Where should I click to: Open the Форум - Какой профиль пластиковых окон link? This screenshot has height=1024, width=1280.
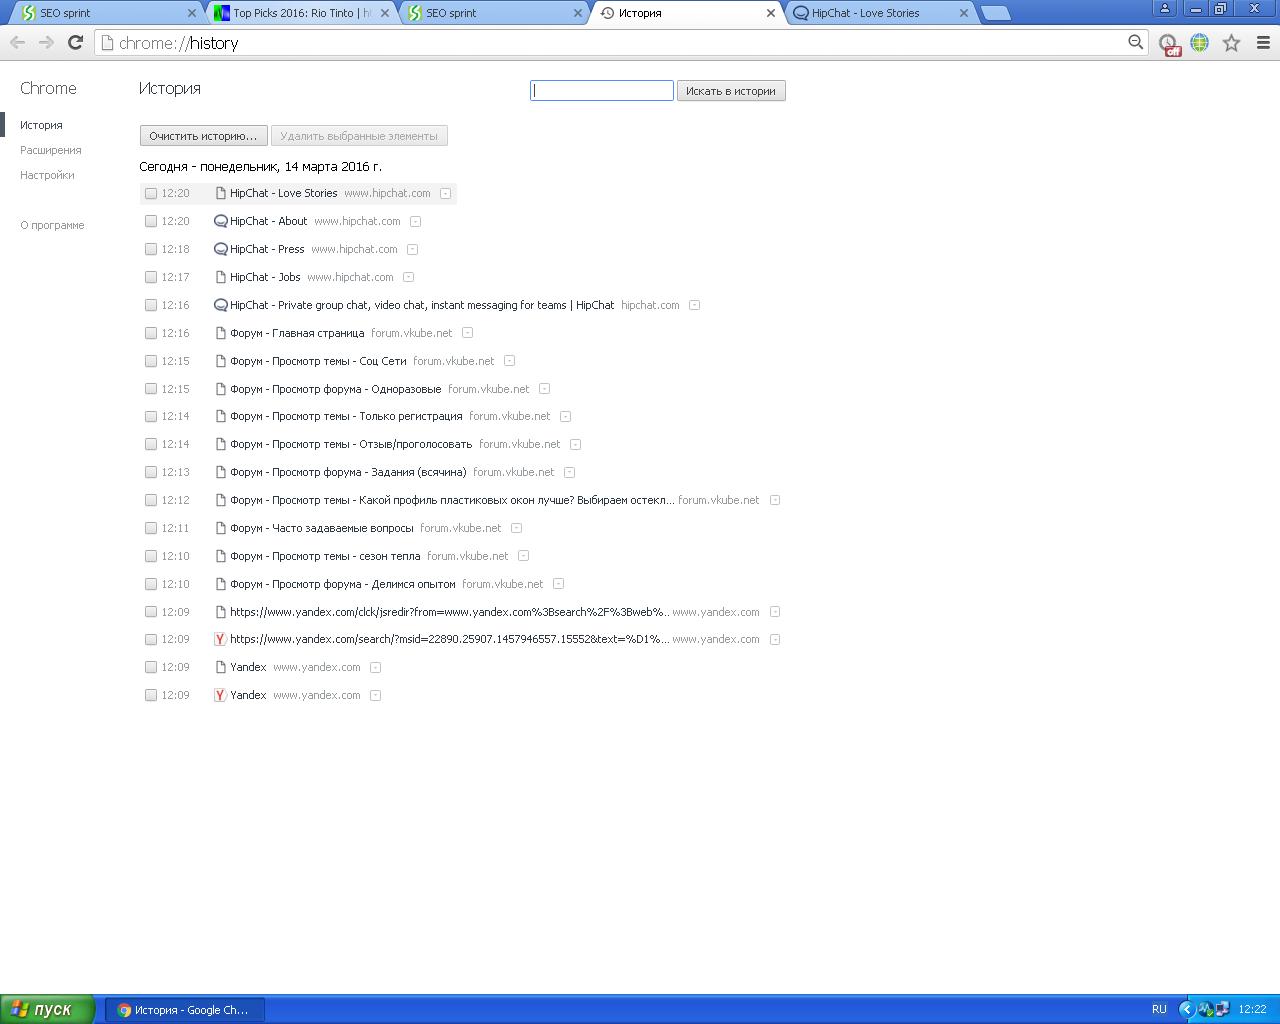452,500
